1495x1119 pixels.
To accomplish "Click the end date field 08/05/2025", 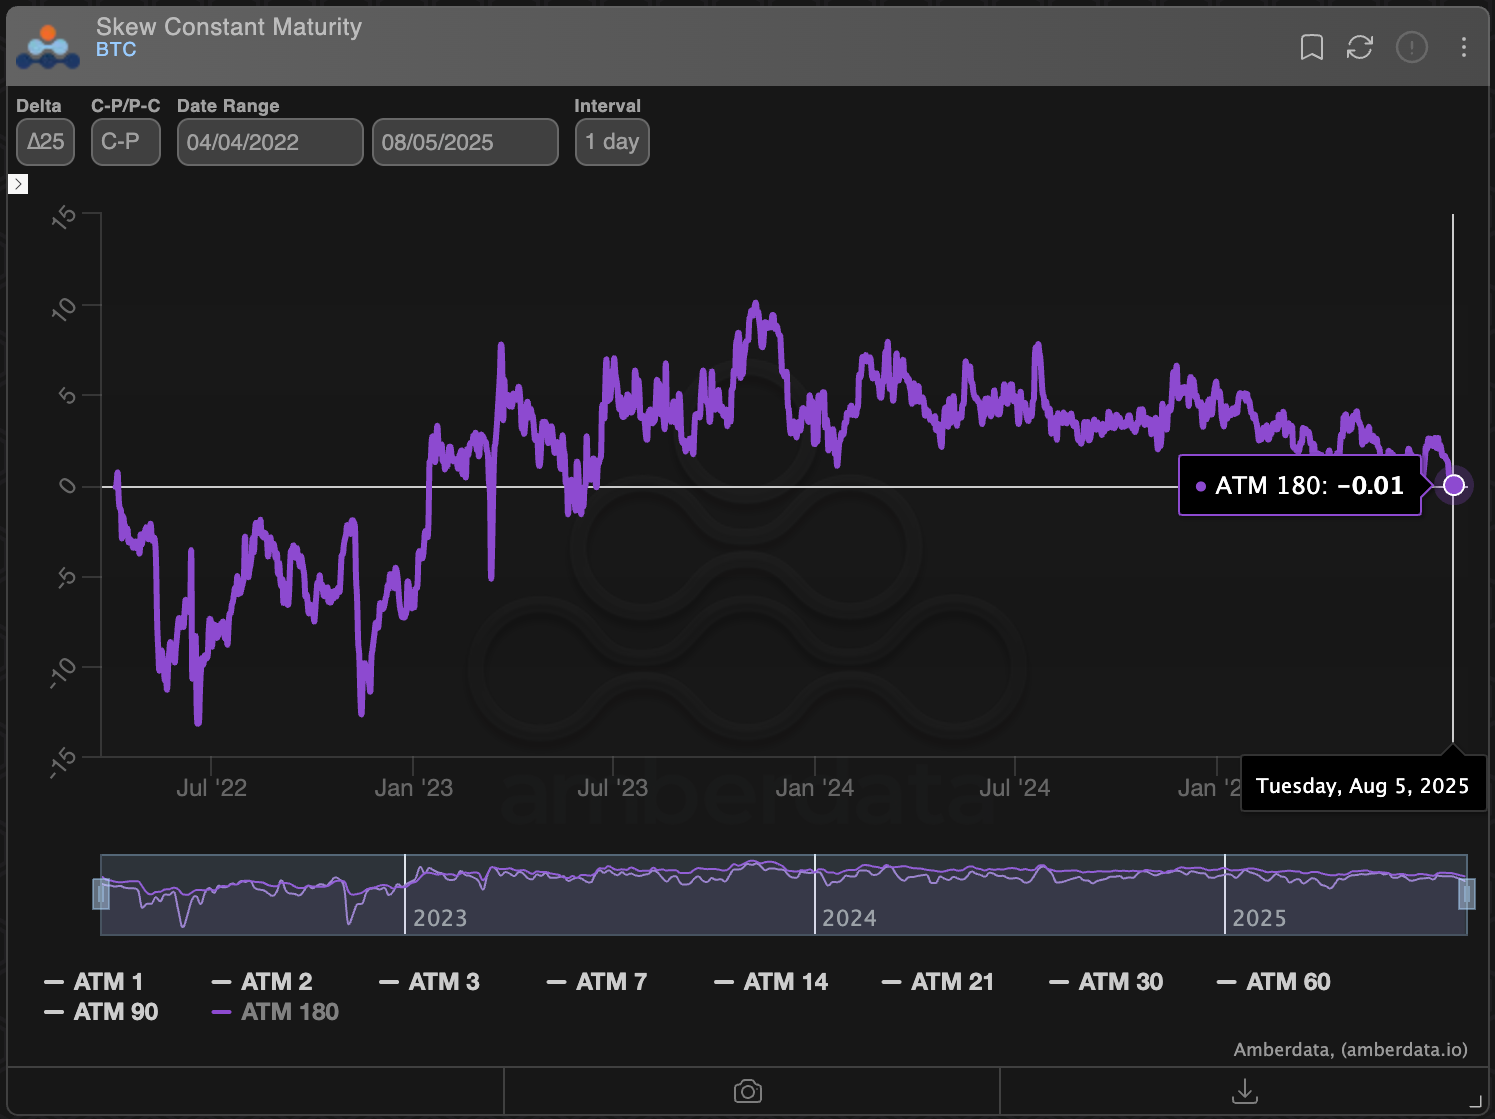I will click(x=465, y=142).
